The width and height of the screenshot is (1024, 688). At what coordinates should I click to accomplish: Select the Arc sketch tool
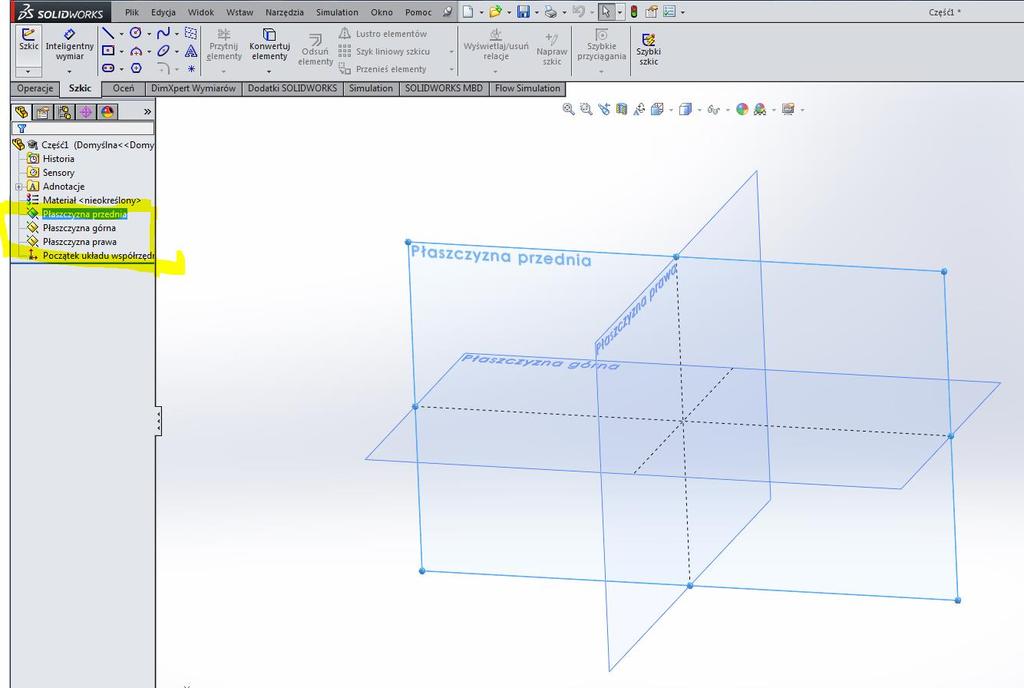coord(135,50)
